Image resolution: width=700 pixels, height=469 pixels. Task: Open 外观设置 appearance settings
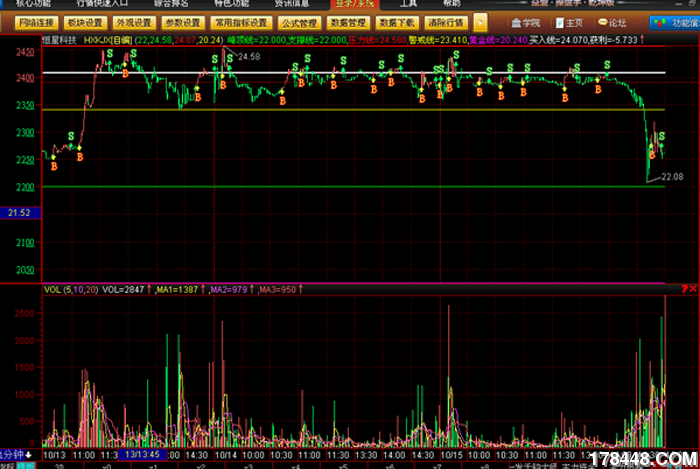(x=133, y=21)
